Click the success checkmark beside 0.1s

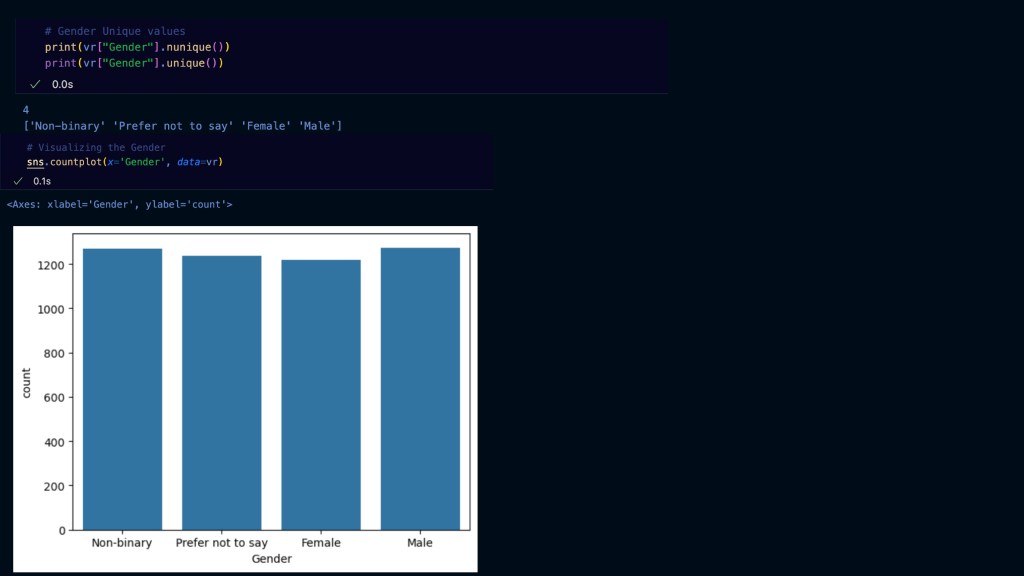click(17, 181)
